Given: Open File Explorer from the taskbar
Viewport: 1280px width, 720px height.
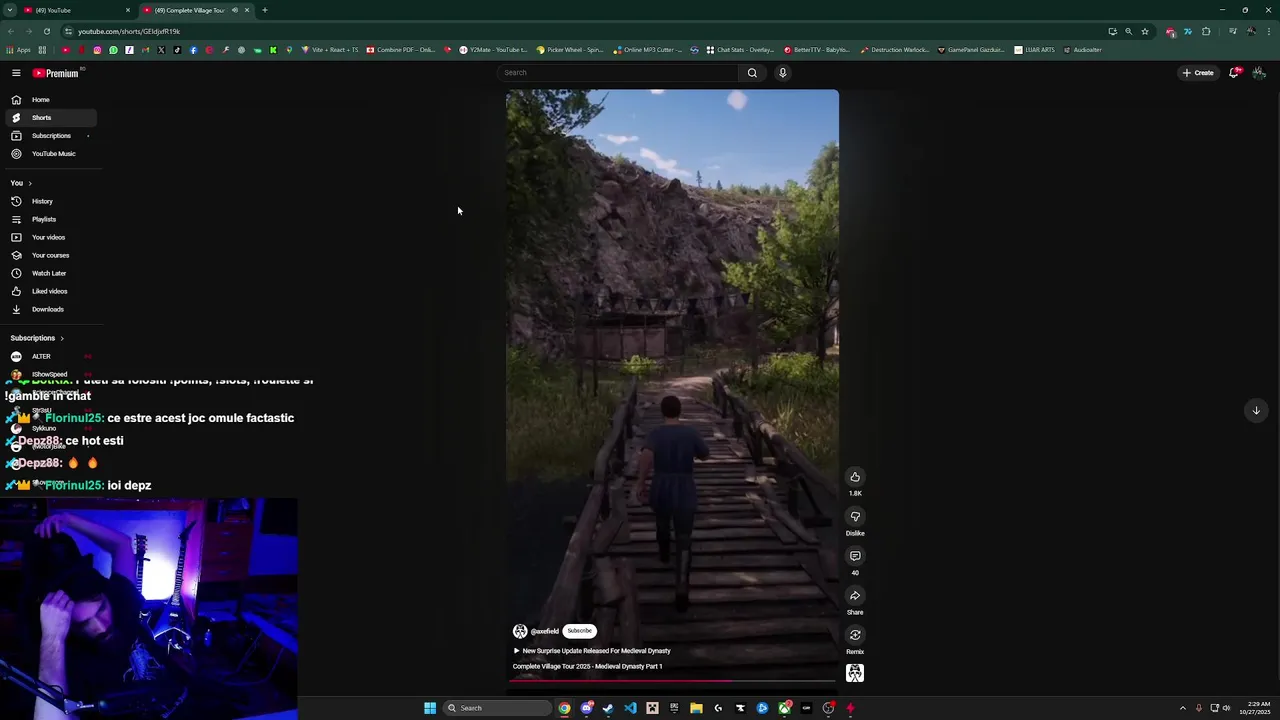Looking at the screenshot, I should coord(696,708).
